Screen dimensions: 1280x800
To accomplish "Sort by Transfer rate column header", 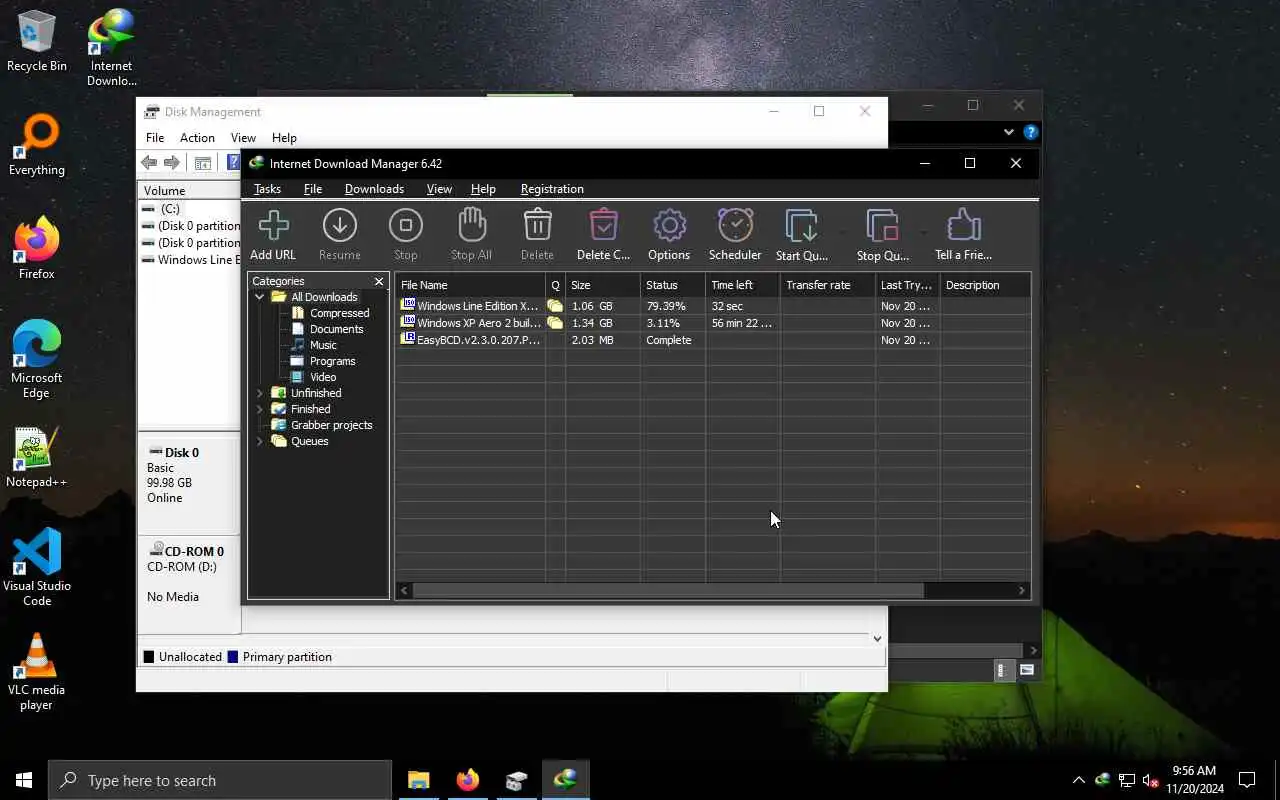I will 828,285.
